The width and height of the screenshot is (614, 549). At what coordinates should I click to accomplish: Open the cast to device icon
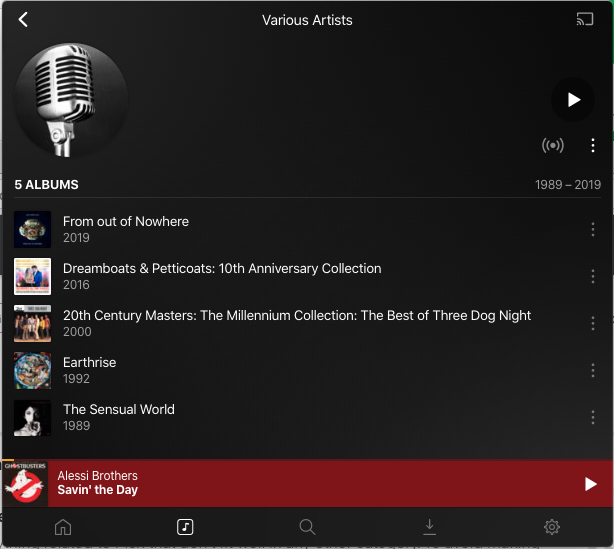[x=585, y=19]
